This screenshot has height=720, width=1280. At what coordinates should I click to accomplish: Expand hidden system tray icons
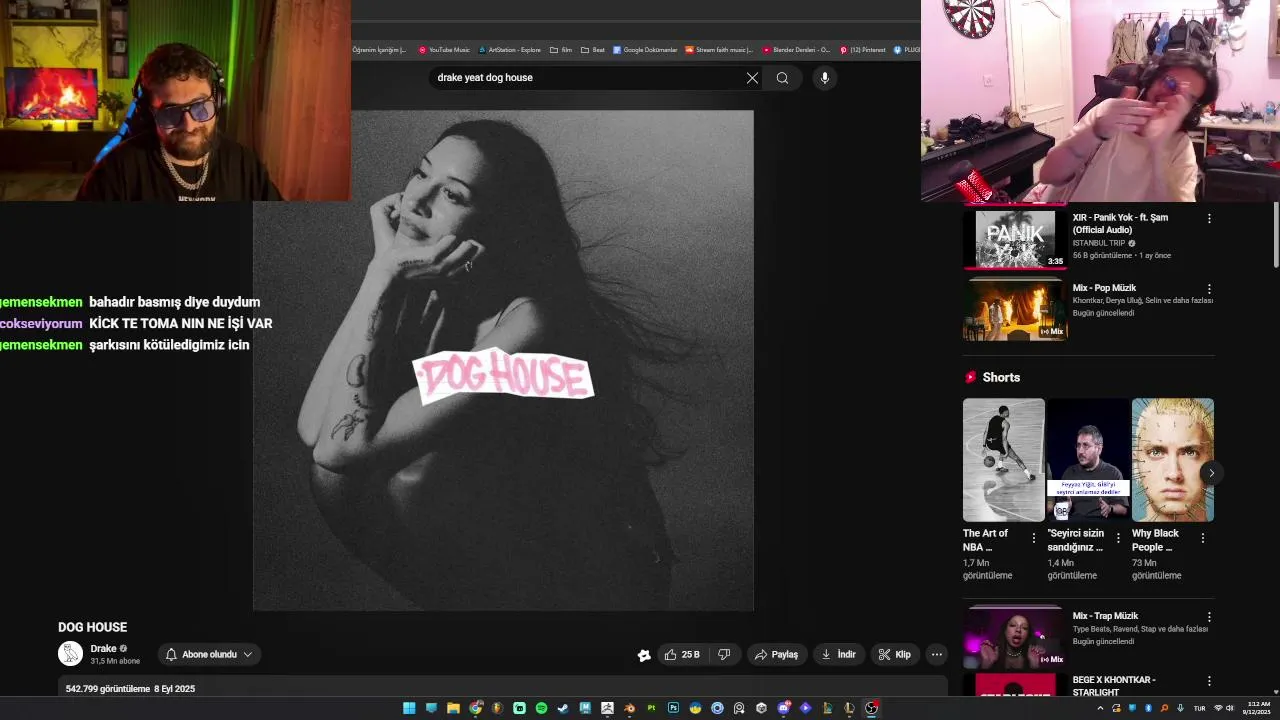pos(1100,708)
